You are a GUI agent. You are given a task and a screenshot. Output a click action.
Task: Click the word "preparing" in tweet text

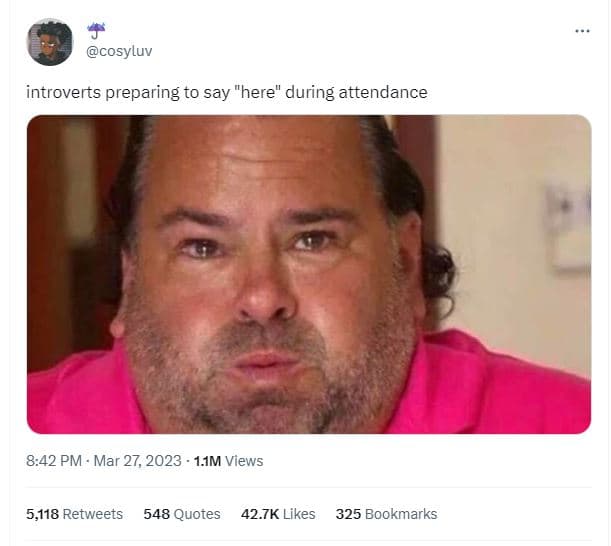143,93
